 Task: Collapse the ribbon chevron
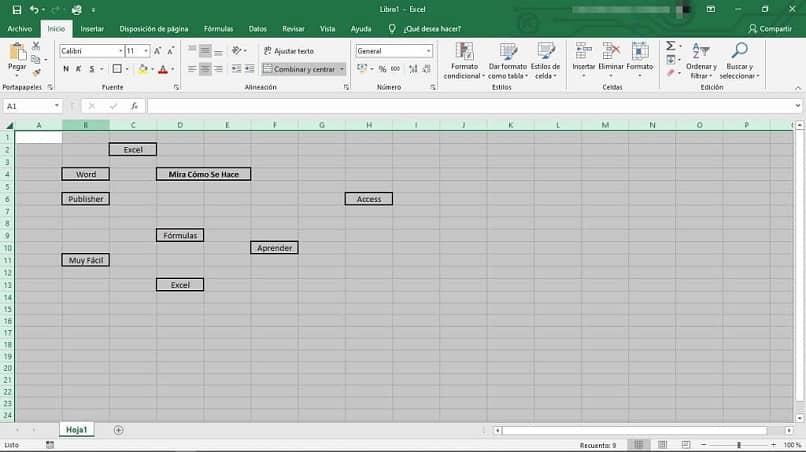[x=798, y=88]
